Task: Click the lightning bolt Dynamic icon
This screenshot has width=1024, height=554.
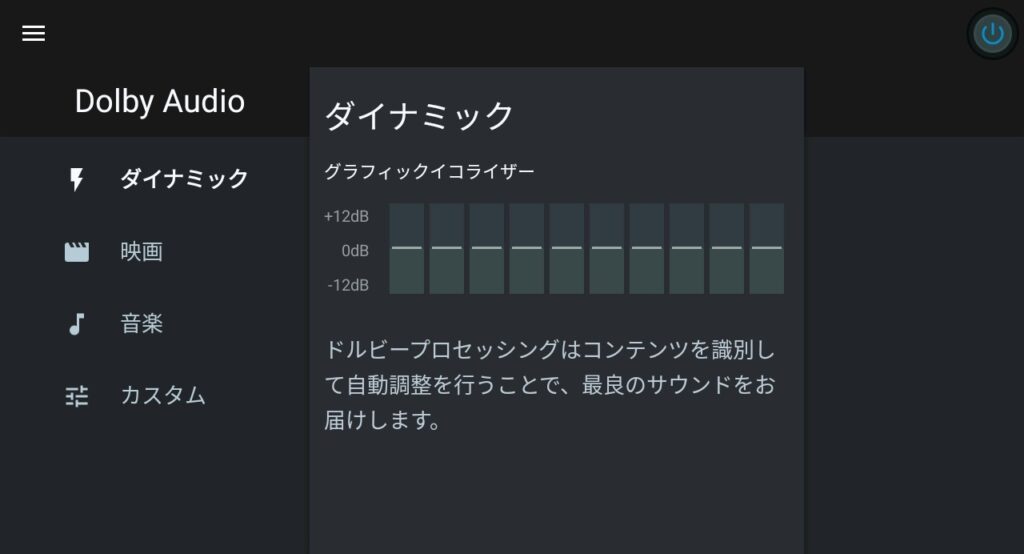Action: tap(77, 180)
